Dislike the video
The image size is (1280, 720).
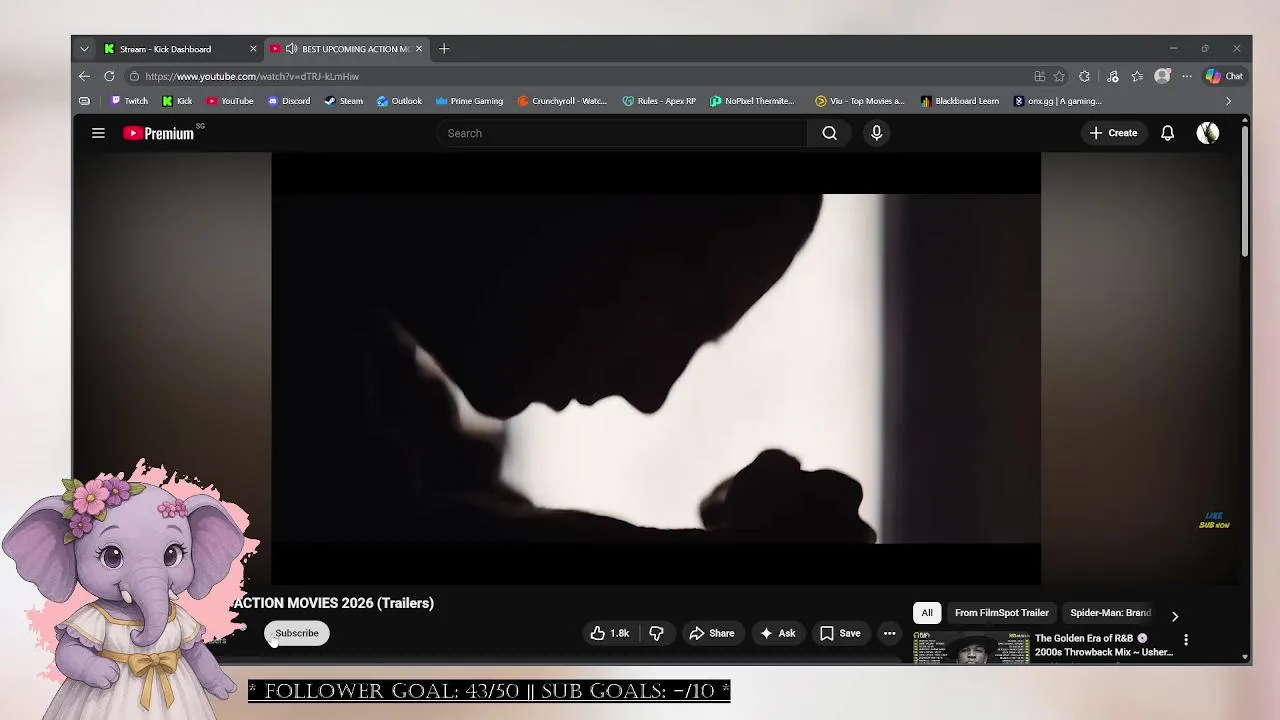pos(656,633)
